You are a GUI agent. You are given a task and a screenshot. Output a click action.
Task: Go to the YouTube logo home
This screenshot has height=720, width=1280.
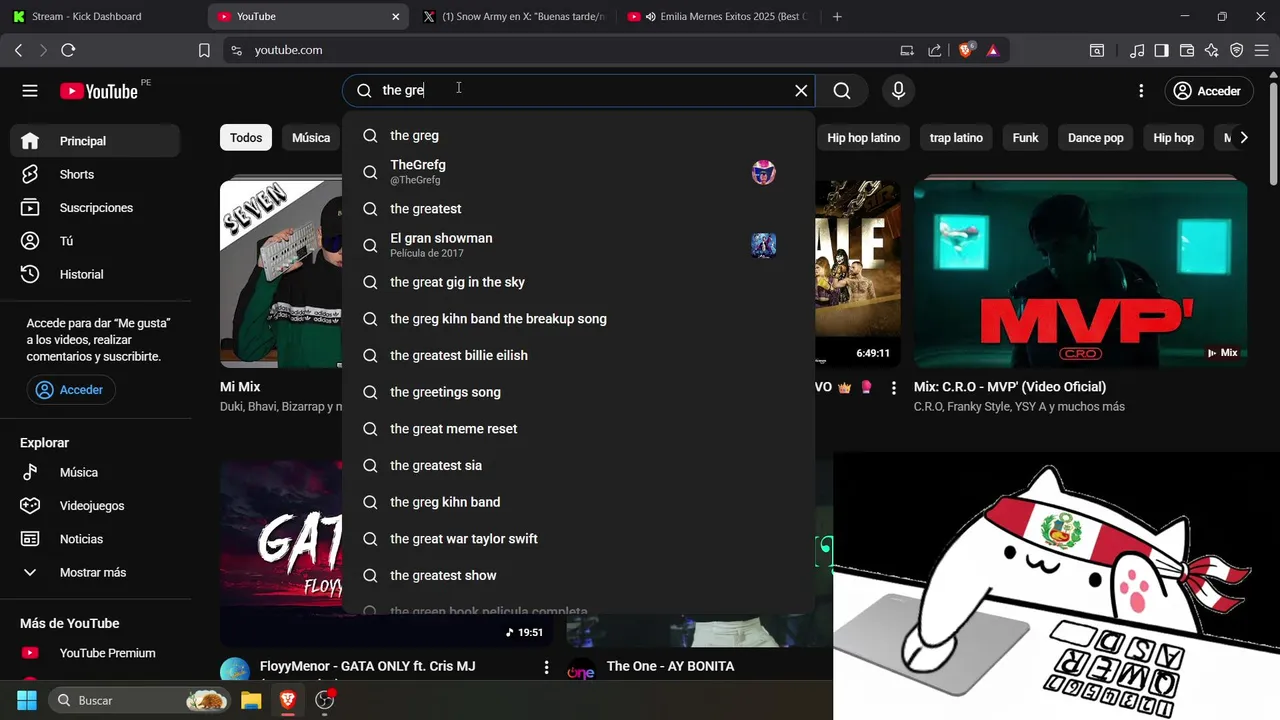click(98, 91)
